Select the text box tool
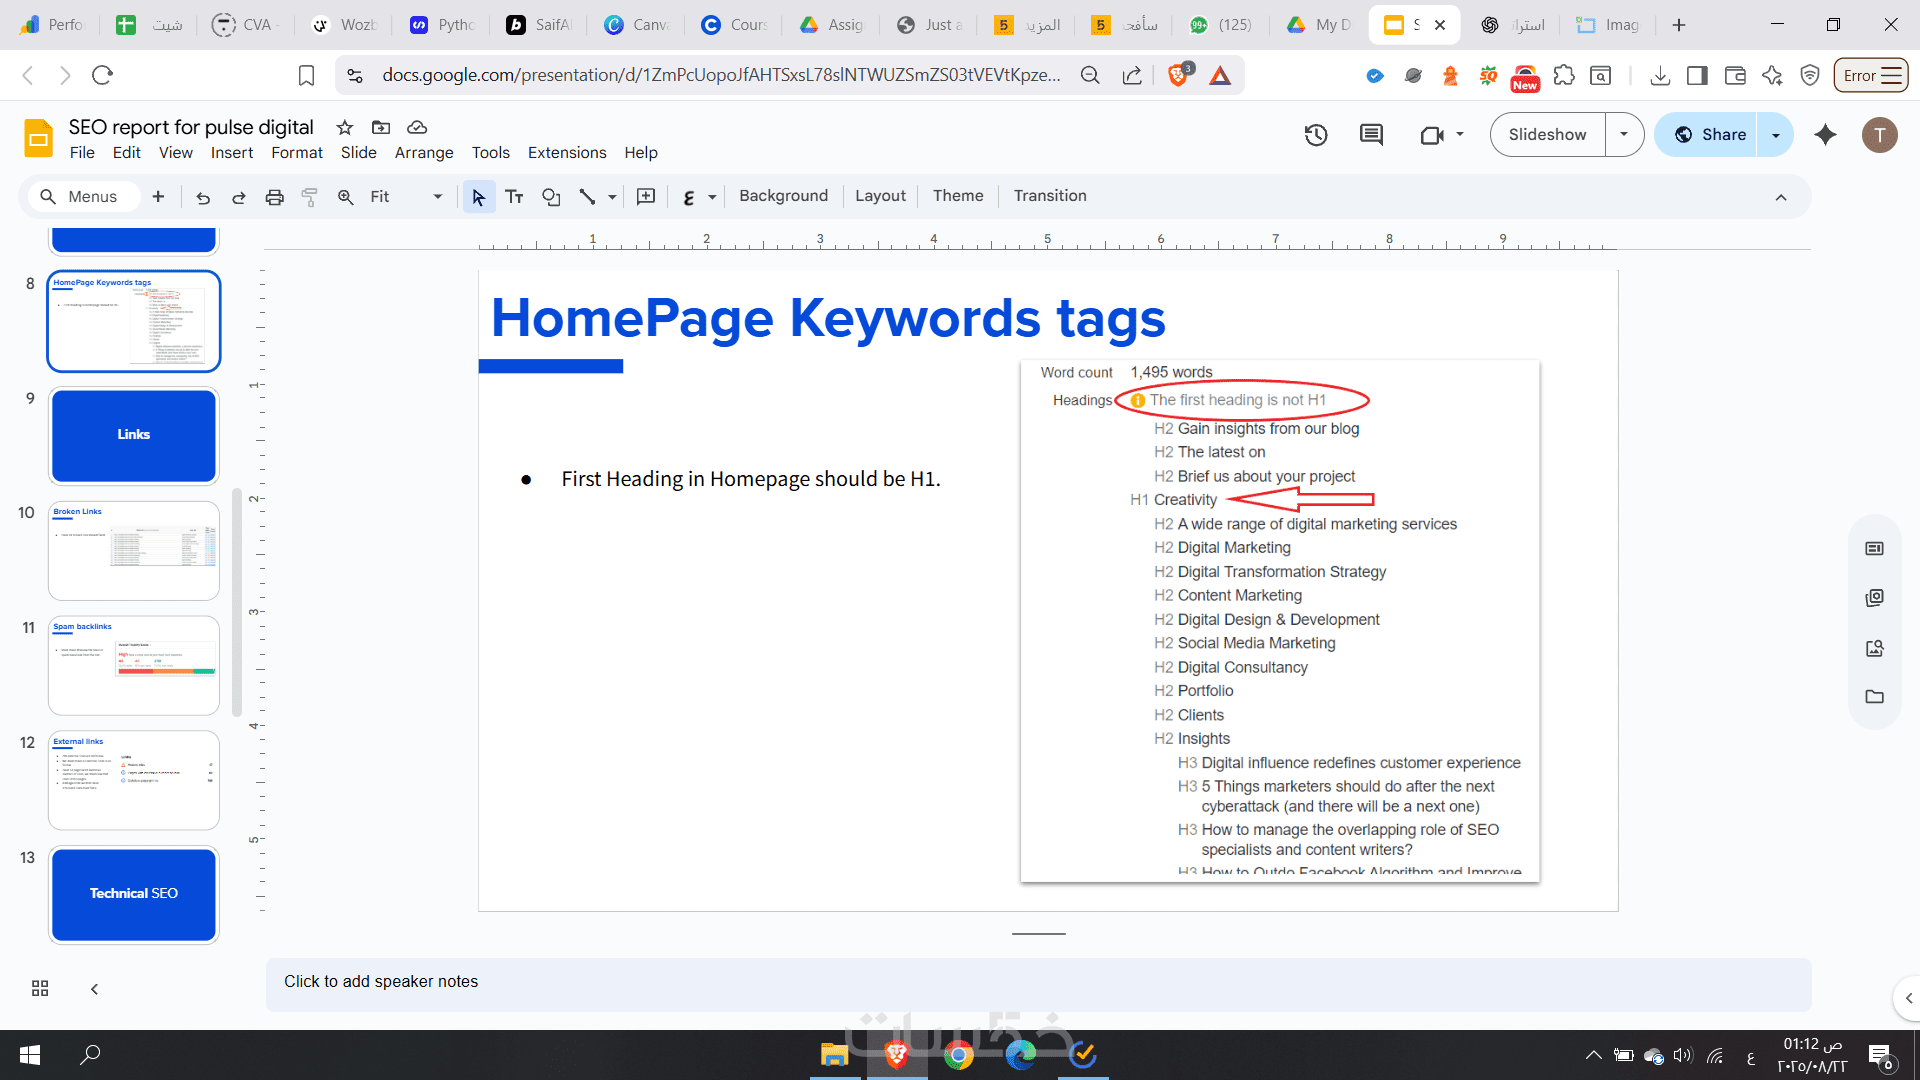 pos(514,197)
